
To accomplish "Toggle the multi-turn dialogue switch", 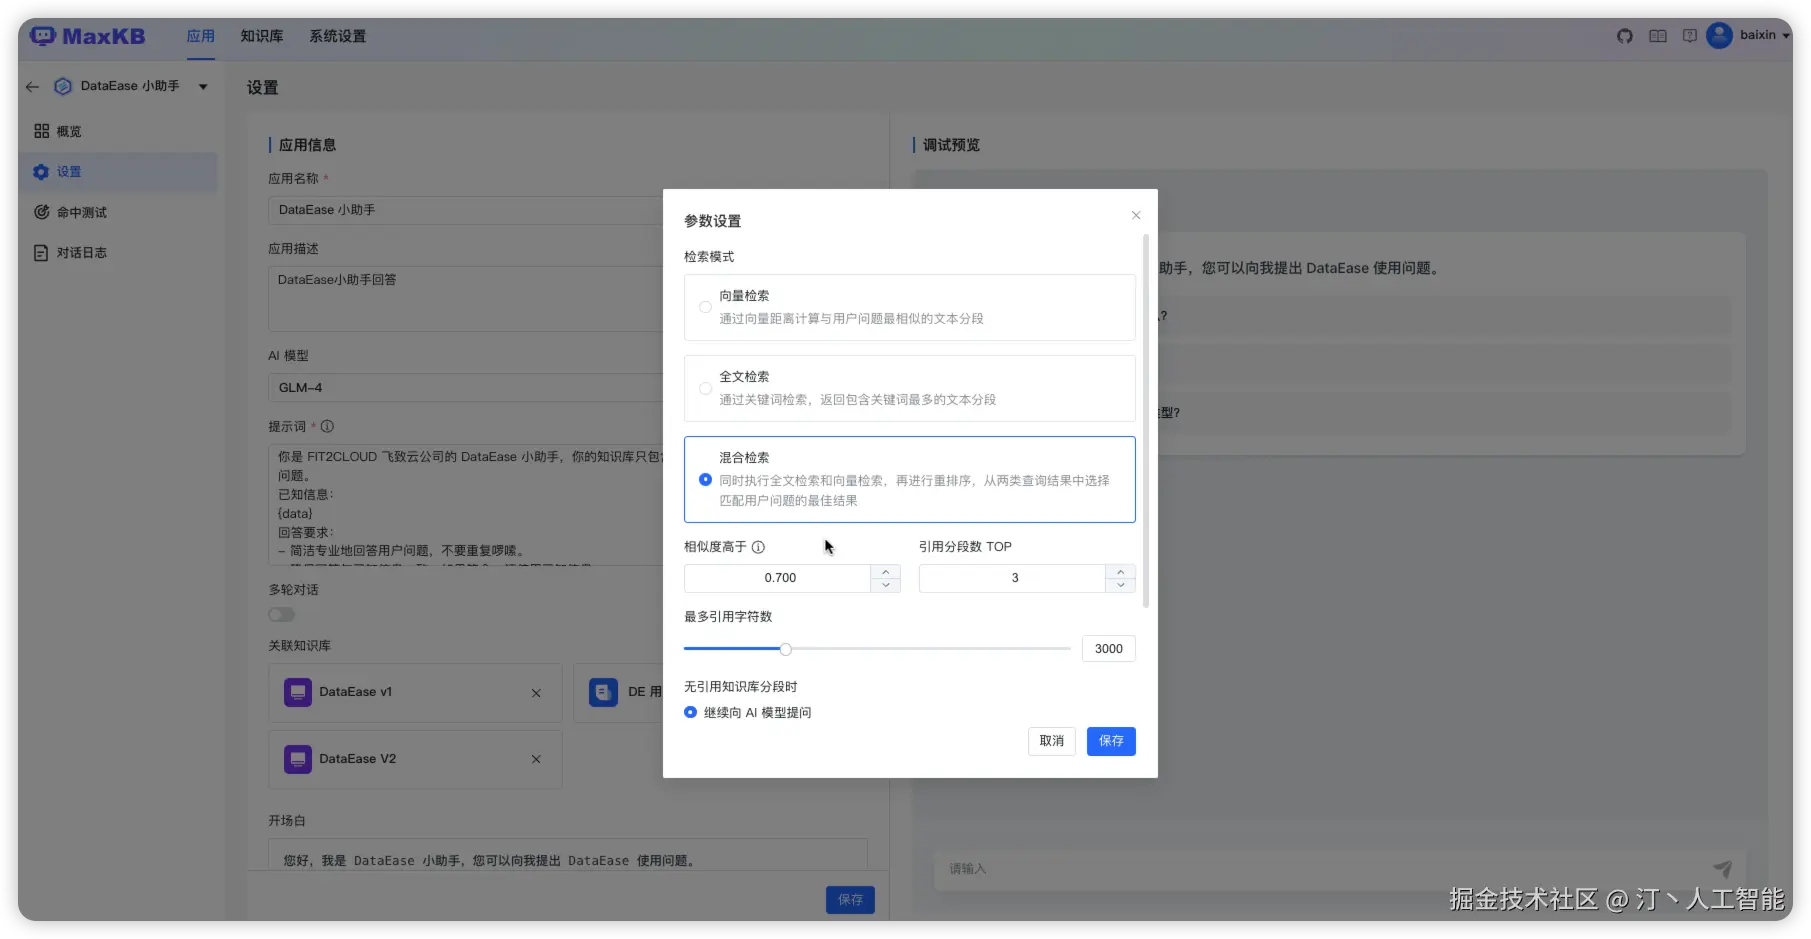I will 281,615.
